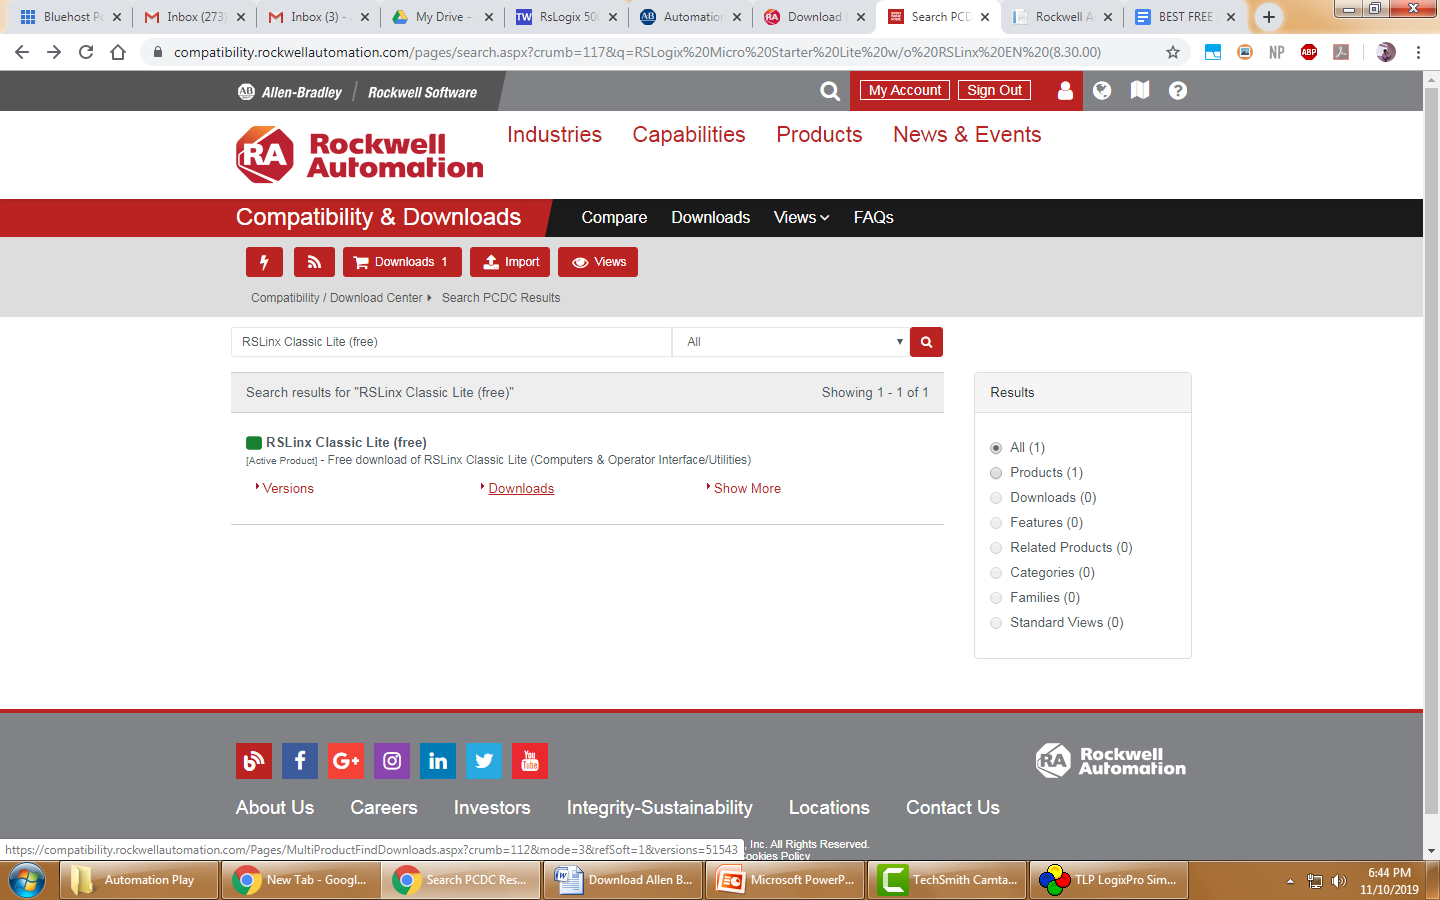Open Chrome three-dot menu

click(x=1418, y=52)
